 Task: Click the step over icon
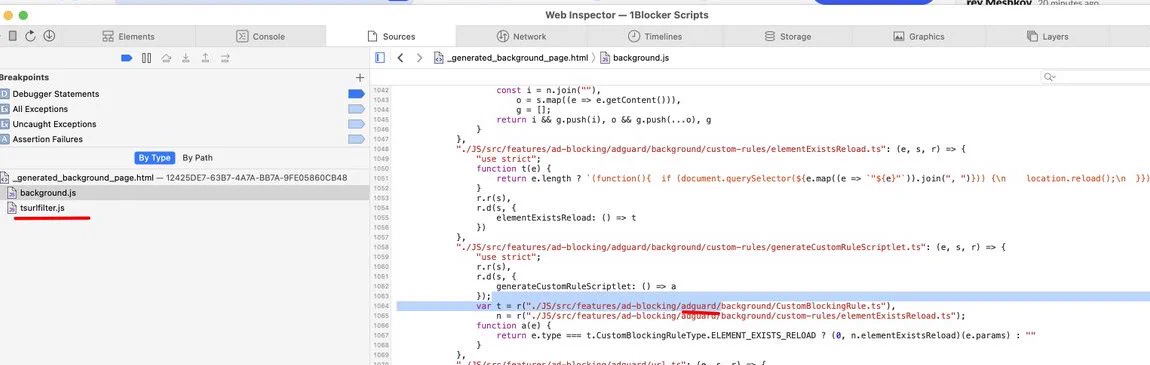click(x=166, y=58)
